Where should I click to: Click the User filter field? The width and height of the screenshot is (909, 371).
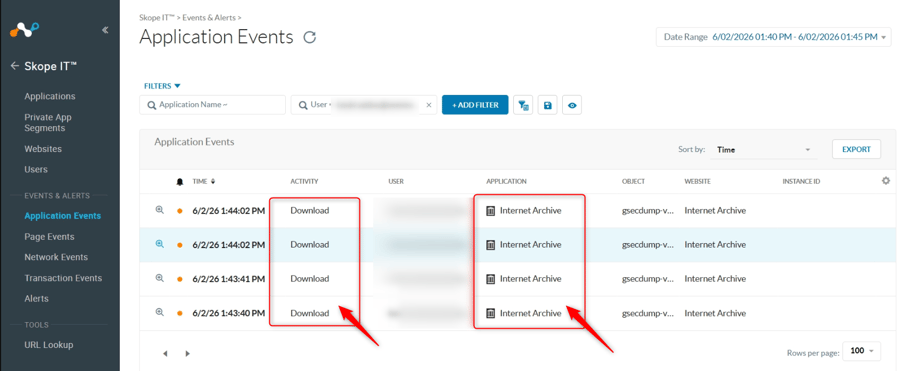tap(363, 105)
